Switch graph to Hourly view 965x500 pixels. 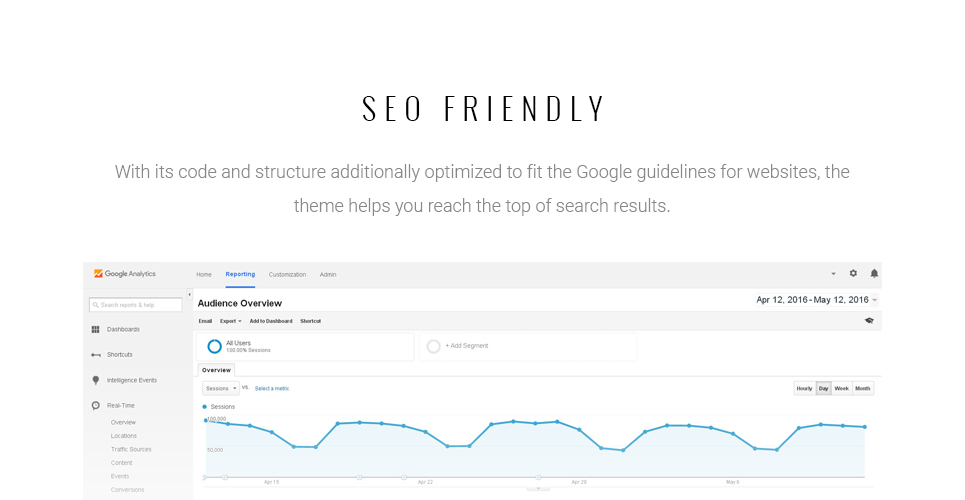pyautogui.click(x=804, y=389)
